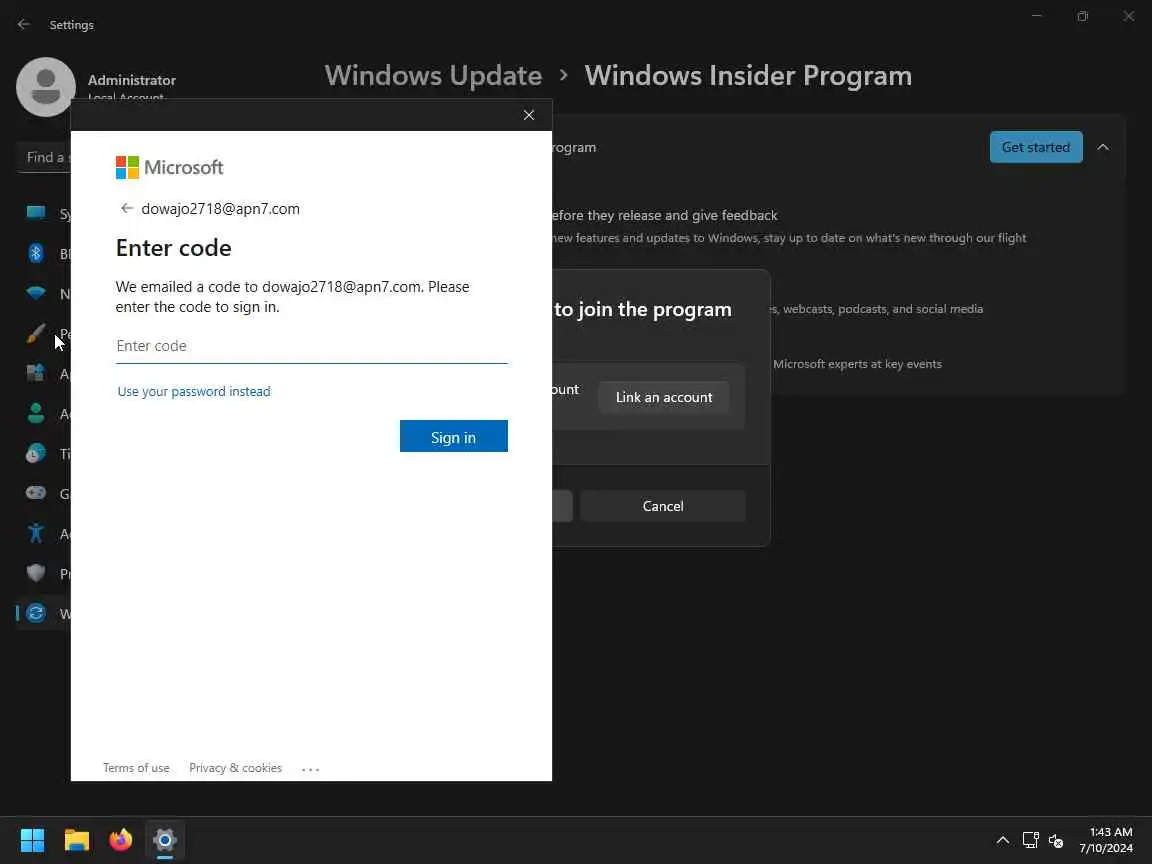Minimize the Settings window
Viewport: 1152px width, 864px height.
[1037, 16]
